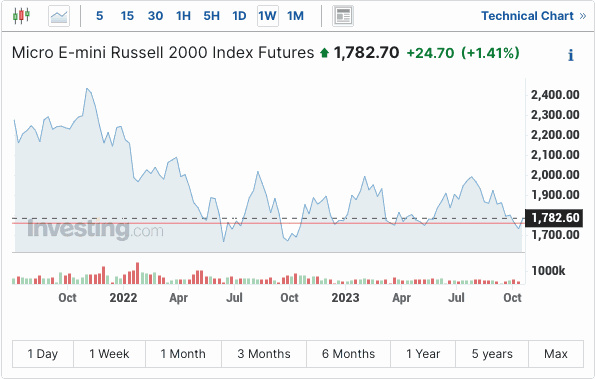Open the news overlay icon
This screenshot has width=595, height=379.
(x=343, y=16)
